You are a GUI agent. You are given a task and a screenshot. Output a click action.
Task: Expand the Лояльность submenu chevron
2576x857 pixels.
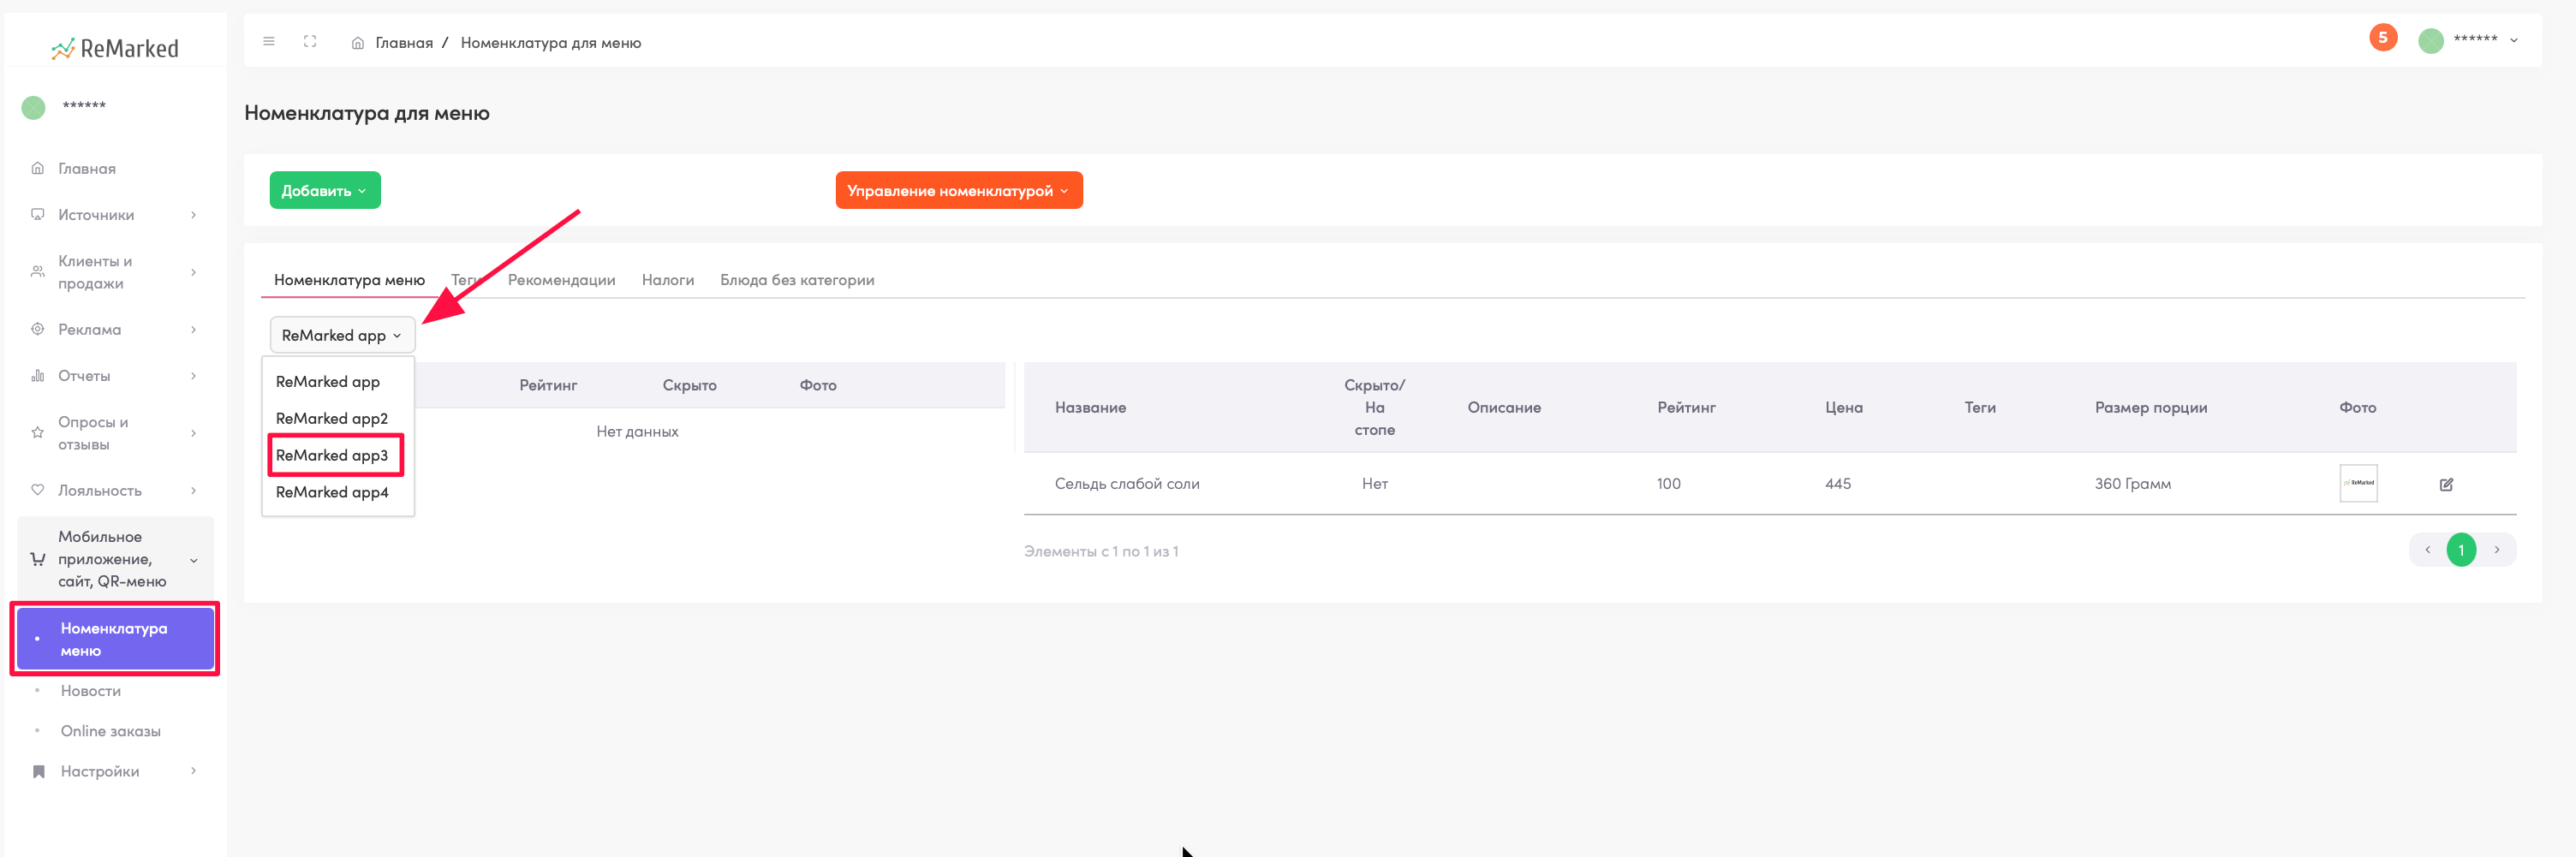click(x=194, y=490)
